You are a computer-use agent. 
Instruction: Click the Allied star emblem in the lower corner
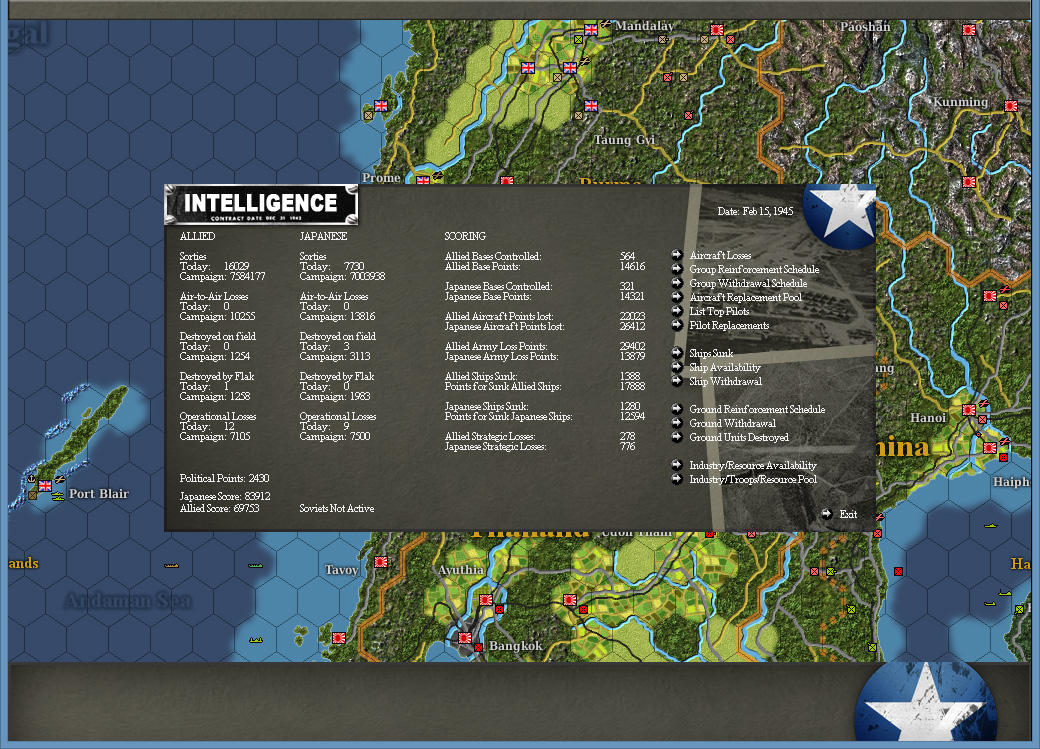click(925, 703)
